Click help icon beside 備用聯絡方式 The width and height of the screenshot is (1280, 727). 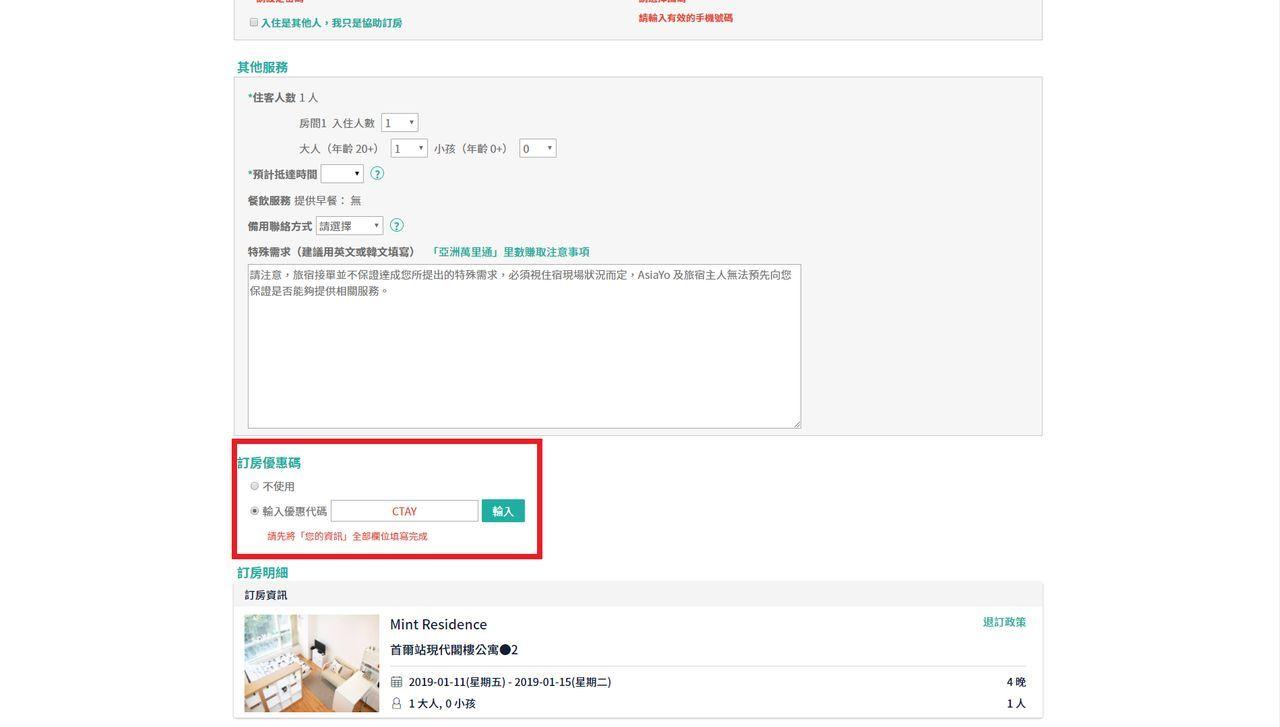point(397,226)
